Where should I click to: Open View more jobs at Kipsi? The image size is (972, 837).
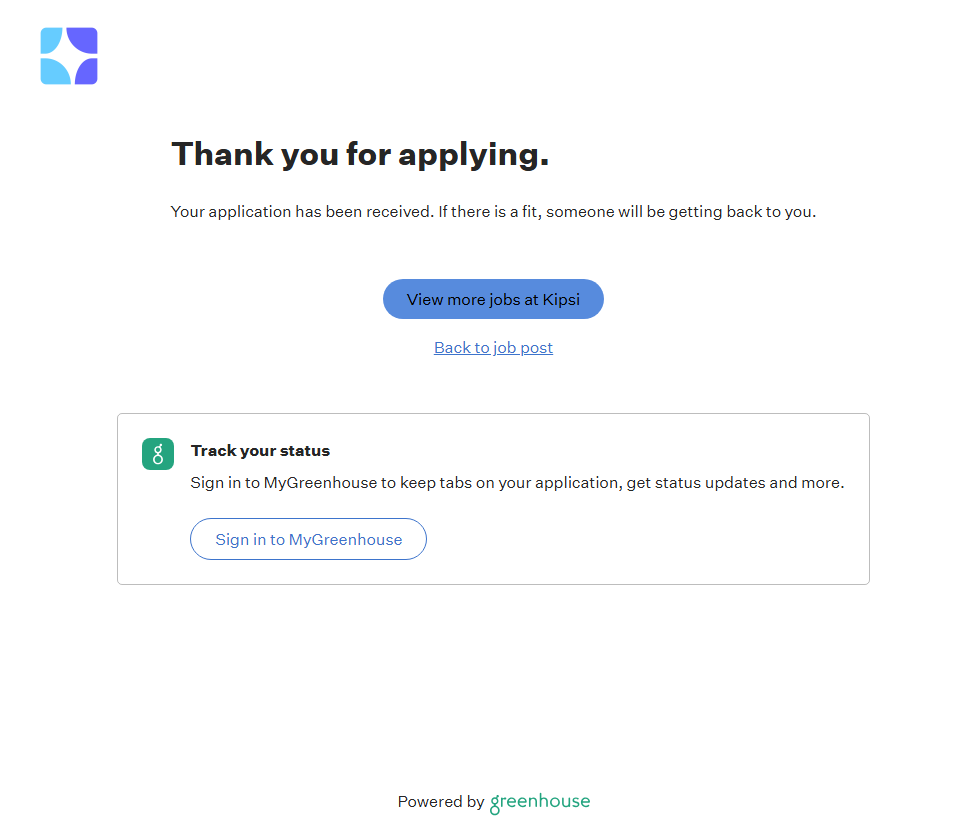click(x=493, y=299)
